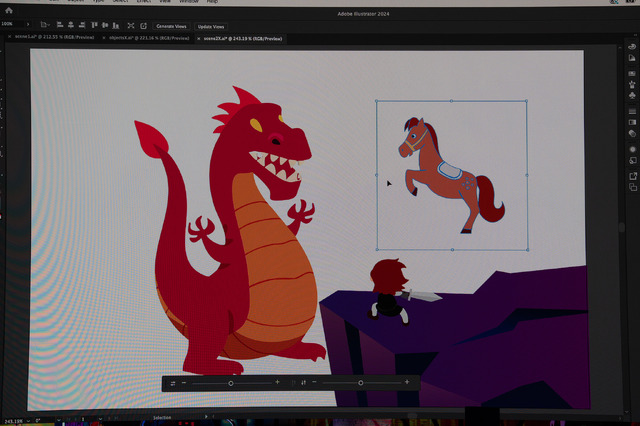640x426 pixels.
Task: Click the vertical align top icon
Action: tap(94, 25)
